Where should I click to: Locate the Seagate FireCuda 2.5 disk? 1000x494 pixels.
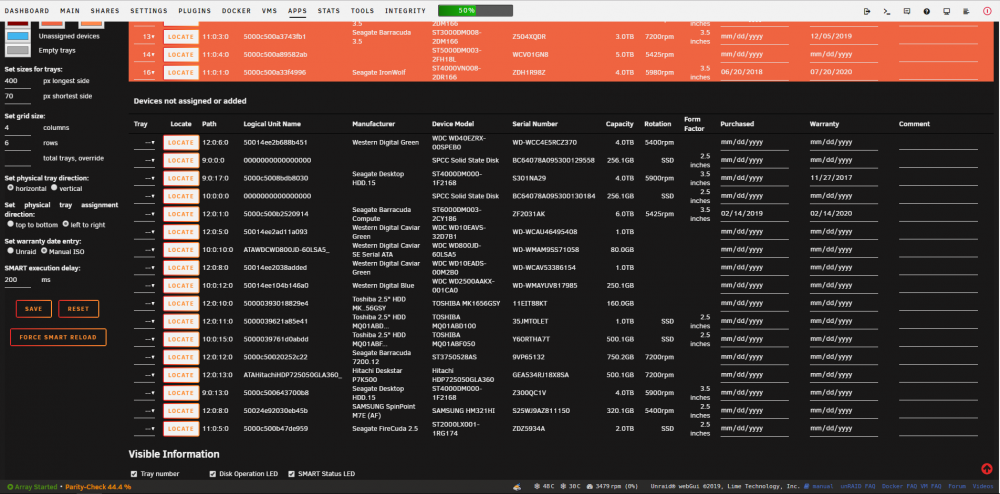click(x=181, y=428)
